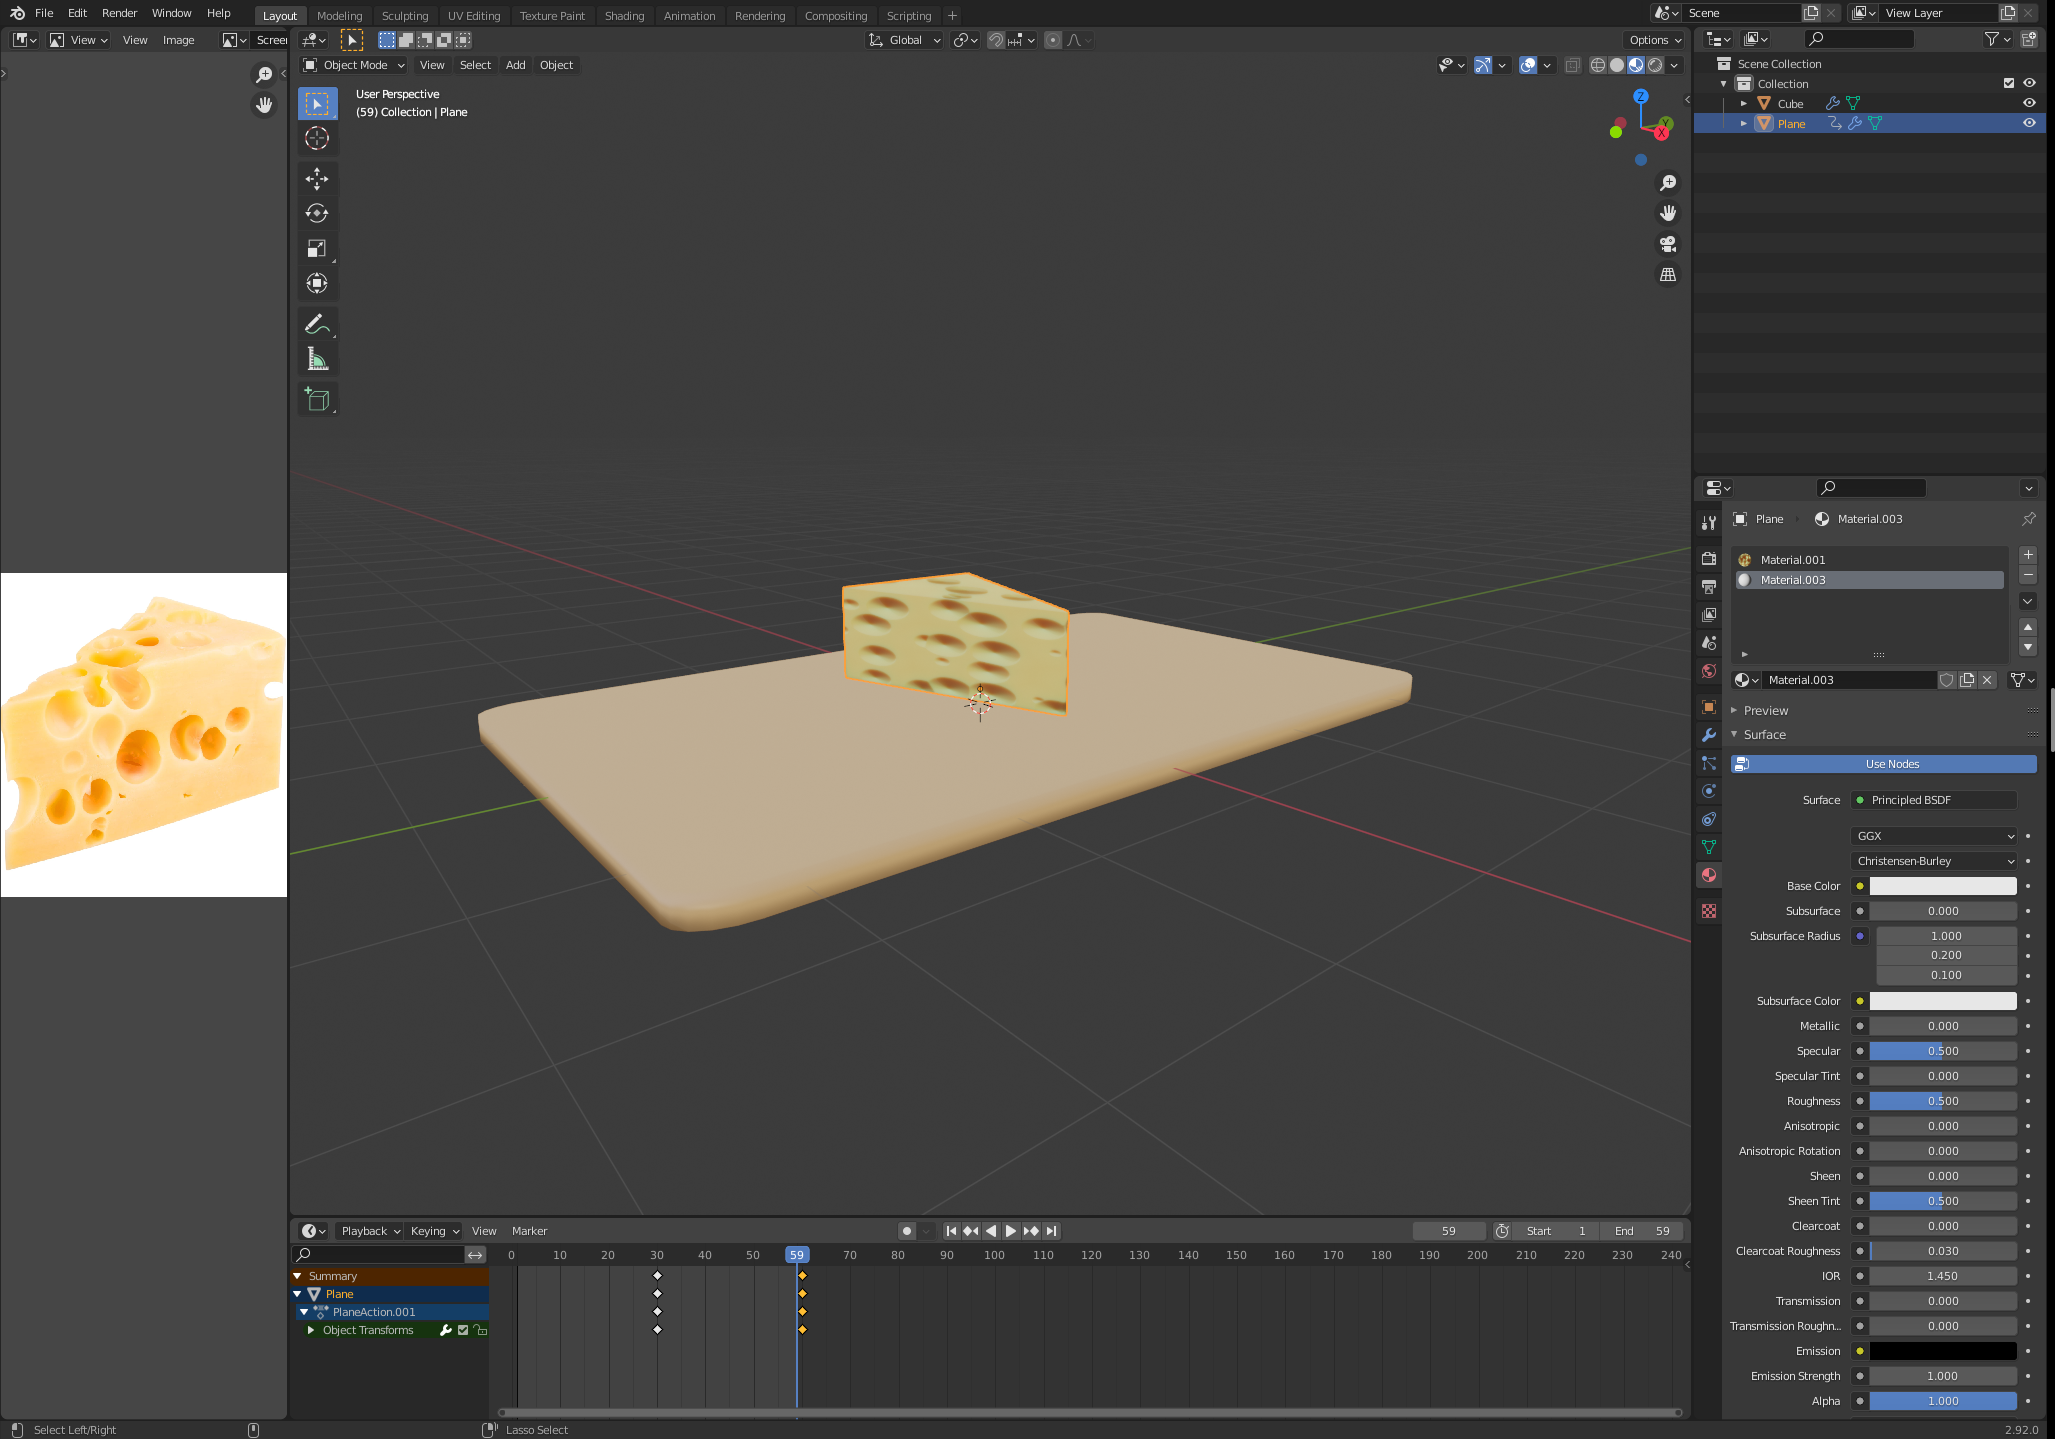
Task: Click the Transform tool icon
Action: click(x=315, y=282)
